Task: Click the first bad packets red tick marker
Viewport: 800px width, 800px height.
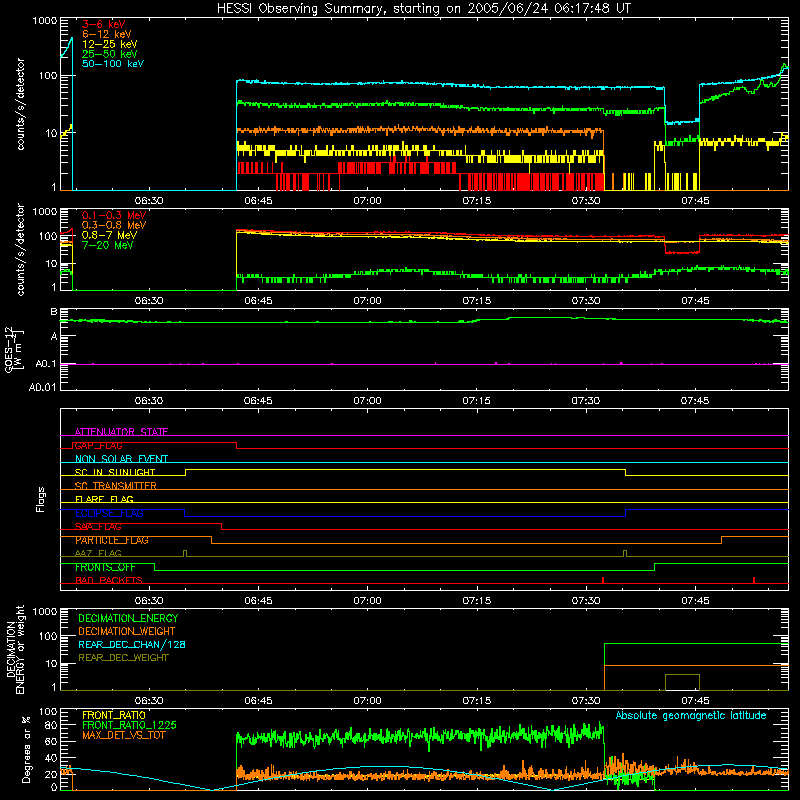Action: [x=603, y=580]
